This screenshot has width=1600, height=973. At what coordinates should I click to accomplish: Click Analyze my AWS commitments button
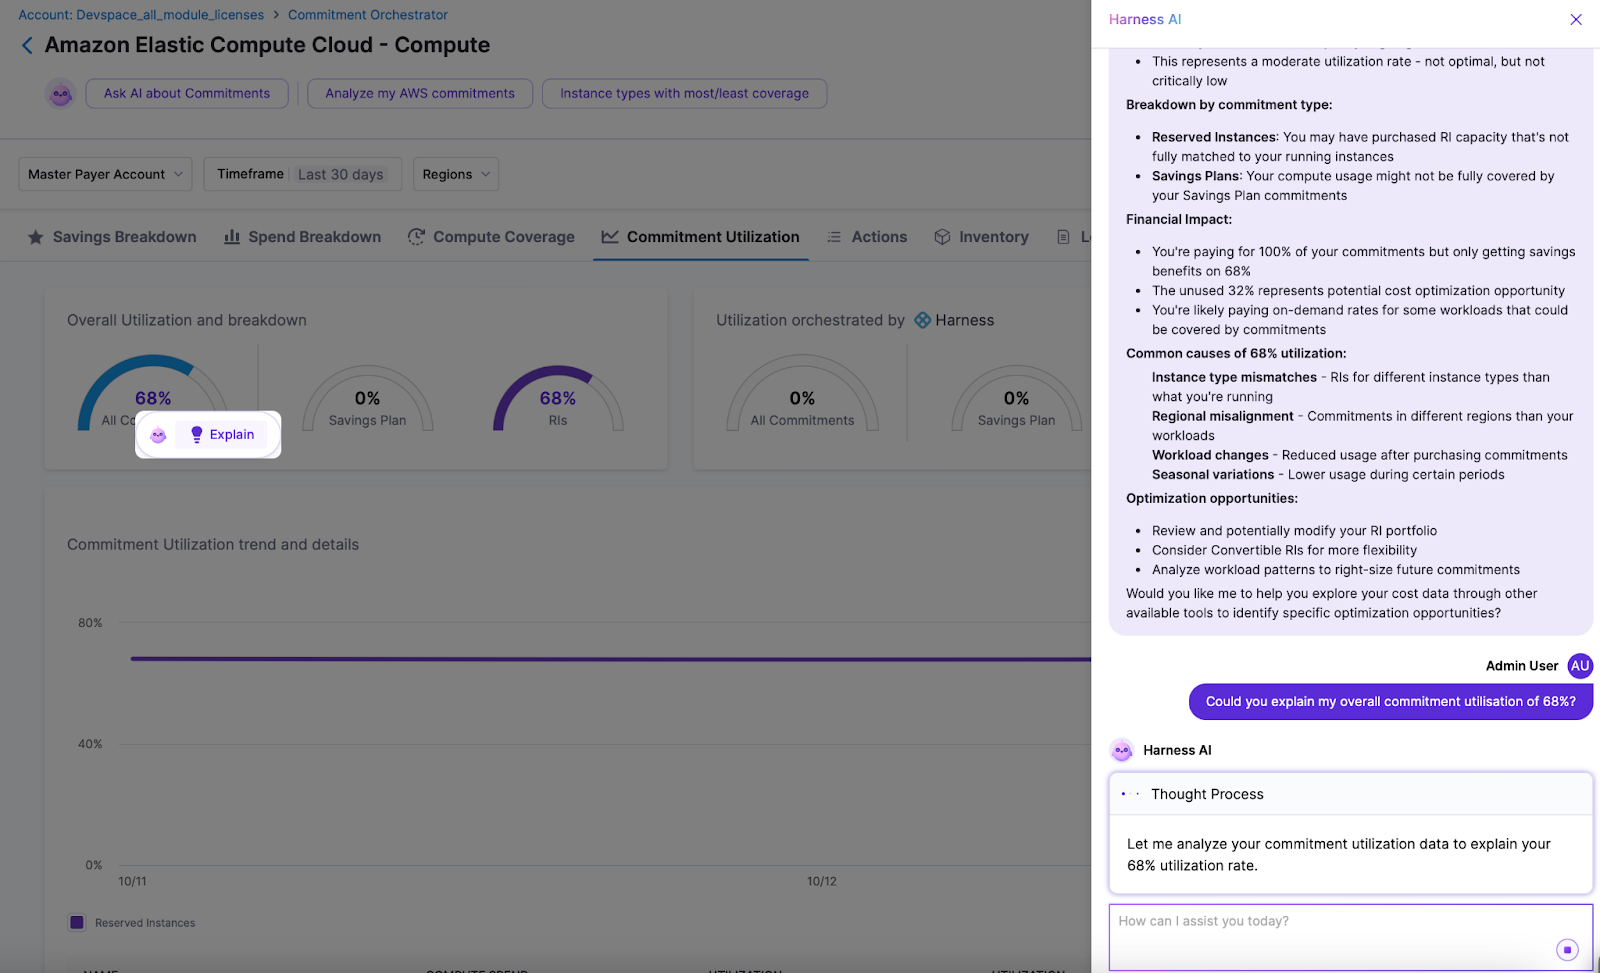pos(420,93)
